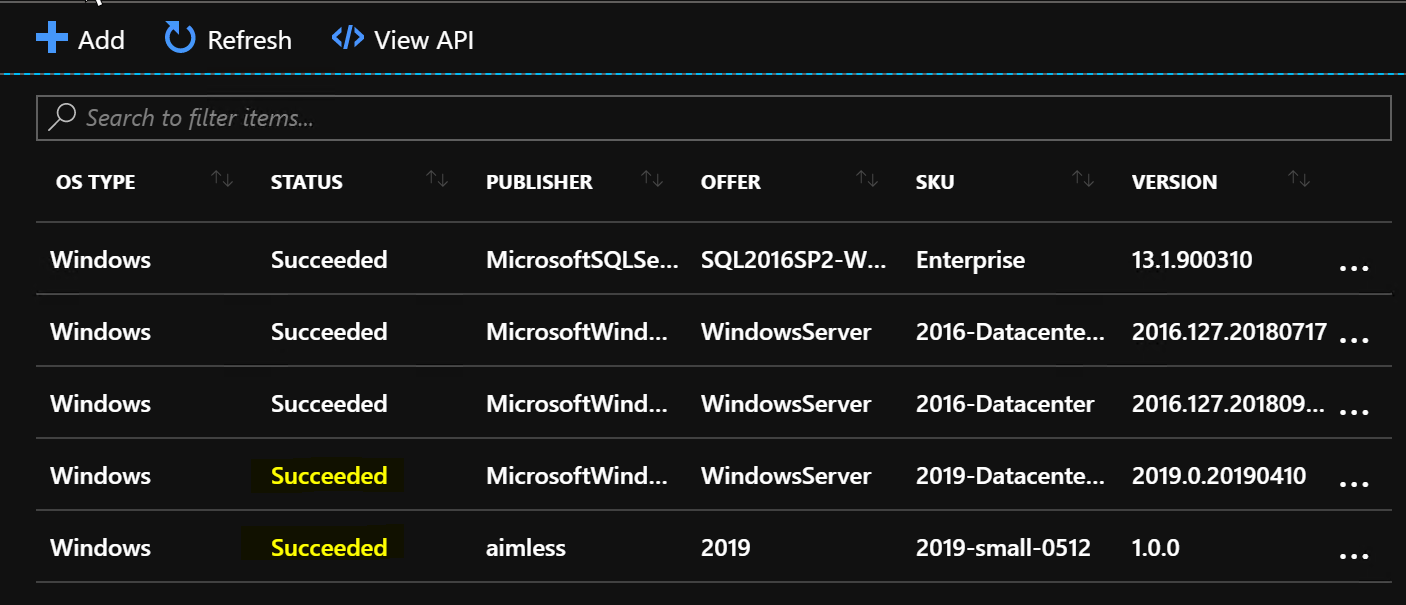This screenshot has width=1406, height=605.
Task: Sort by SKU column arrows
Action: click(1083, 180)
